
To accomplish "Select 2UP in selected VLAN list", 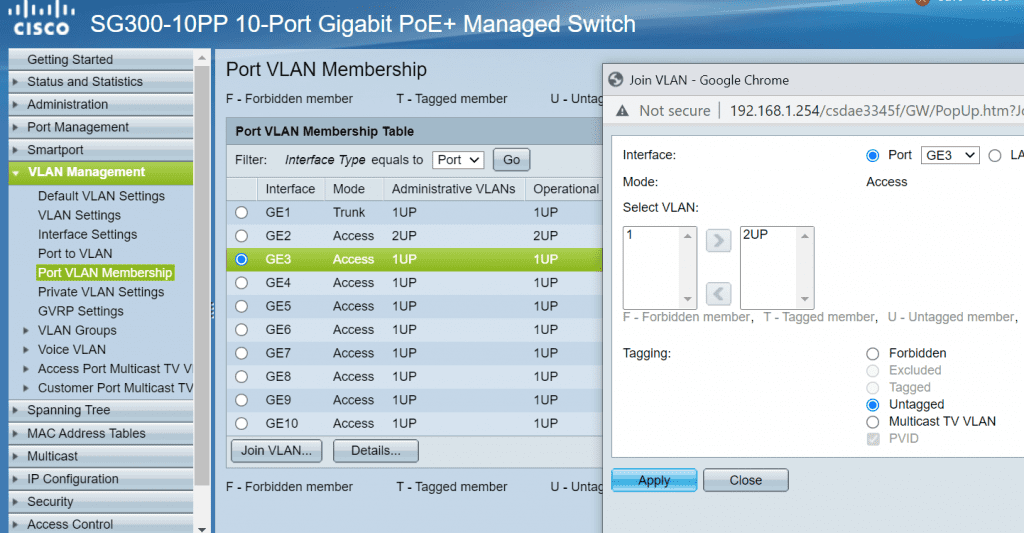I will [769, 234].
